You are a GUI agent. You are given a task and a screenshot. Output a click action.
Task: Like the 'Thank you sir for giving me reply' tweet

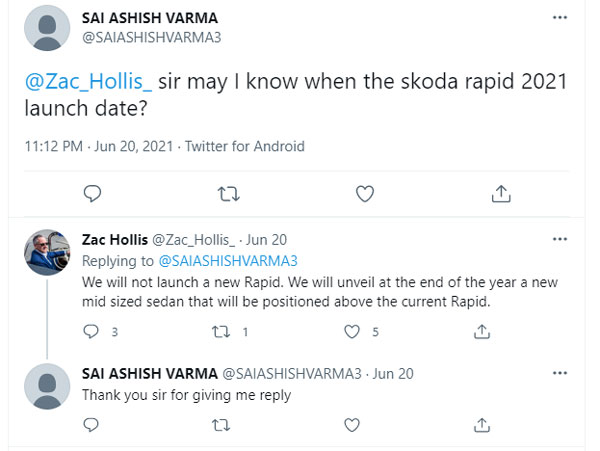pos(352,425)
